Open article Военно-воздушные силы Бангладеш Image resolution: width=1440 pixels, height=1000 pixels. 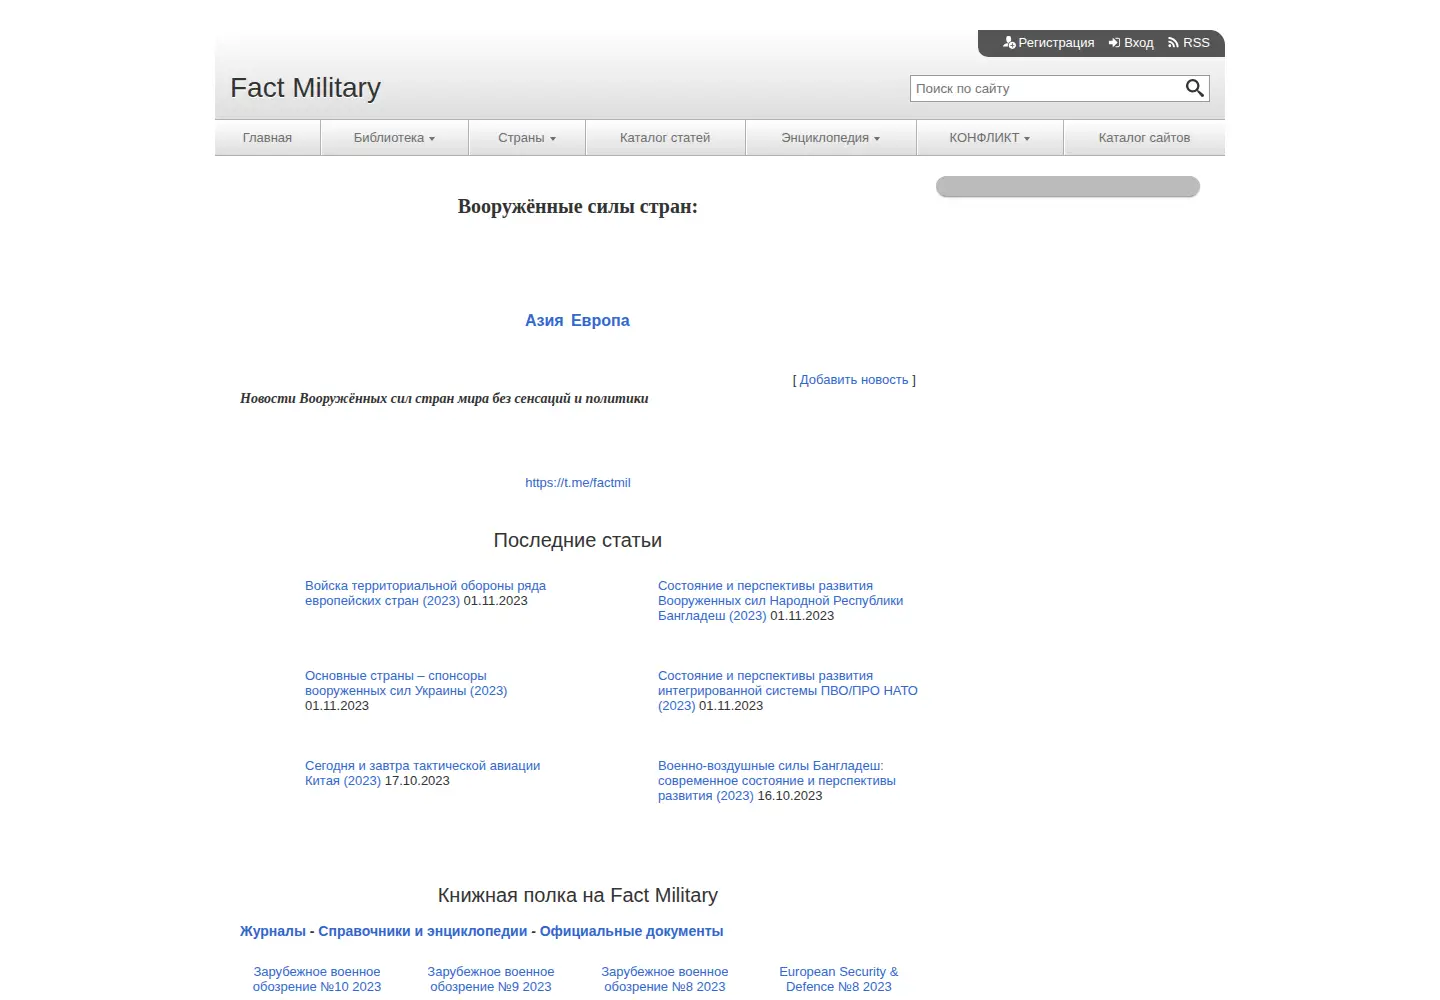777,781
